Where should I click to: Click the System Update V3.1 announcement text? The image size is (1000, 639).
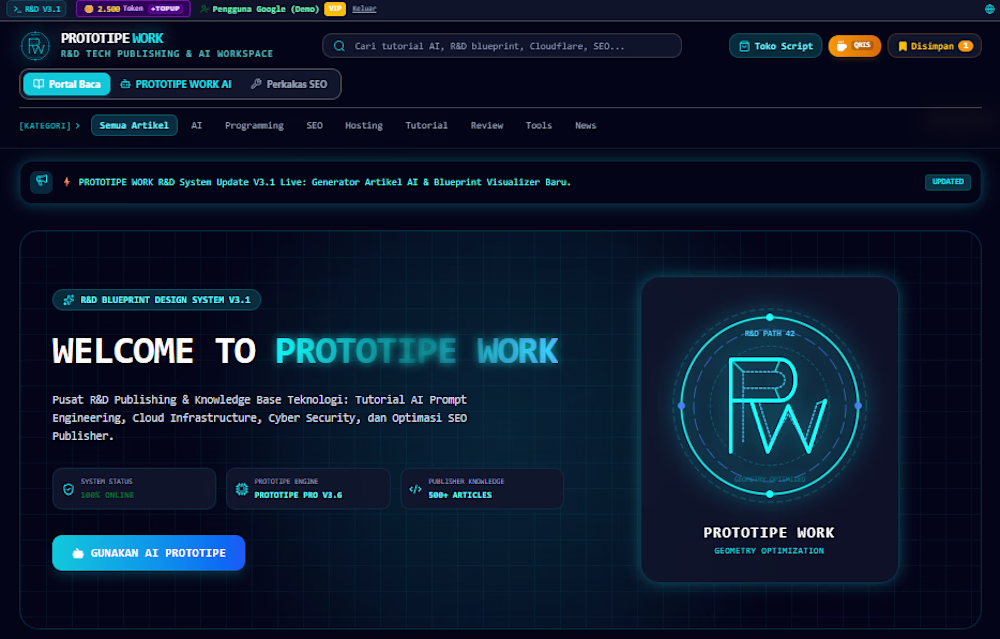(325, 182)
